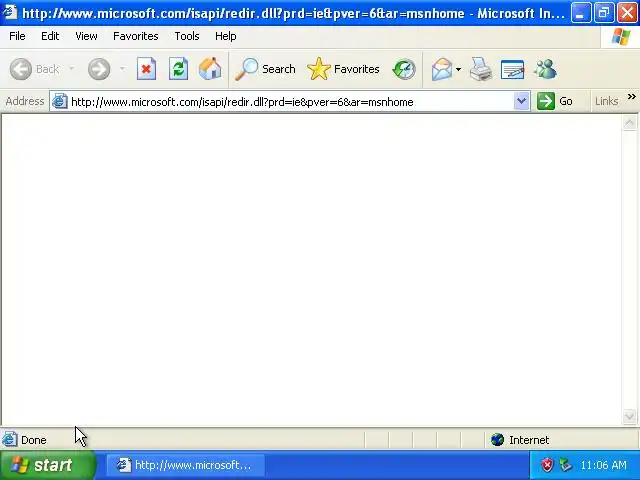Refresh the page with green arrows icon
Screen dimensions: 640x480
(x=178, y=69)
